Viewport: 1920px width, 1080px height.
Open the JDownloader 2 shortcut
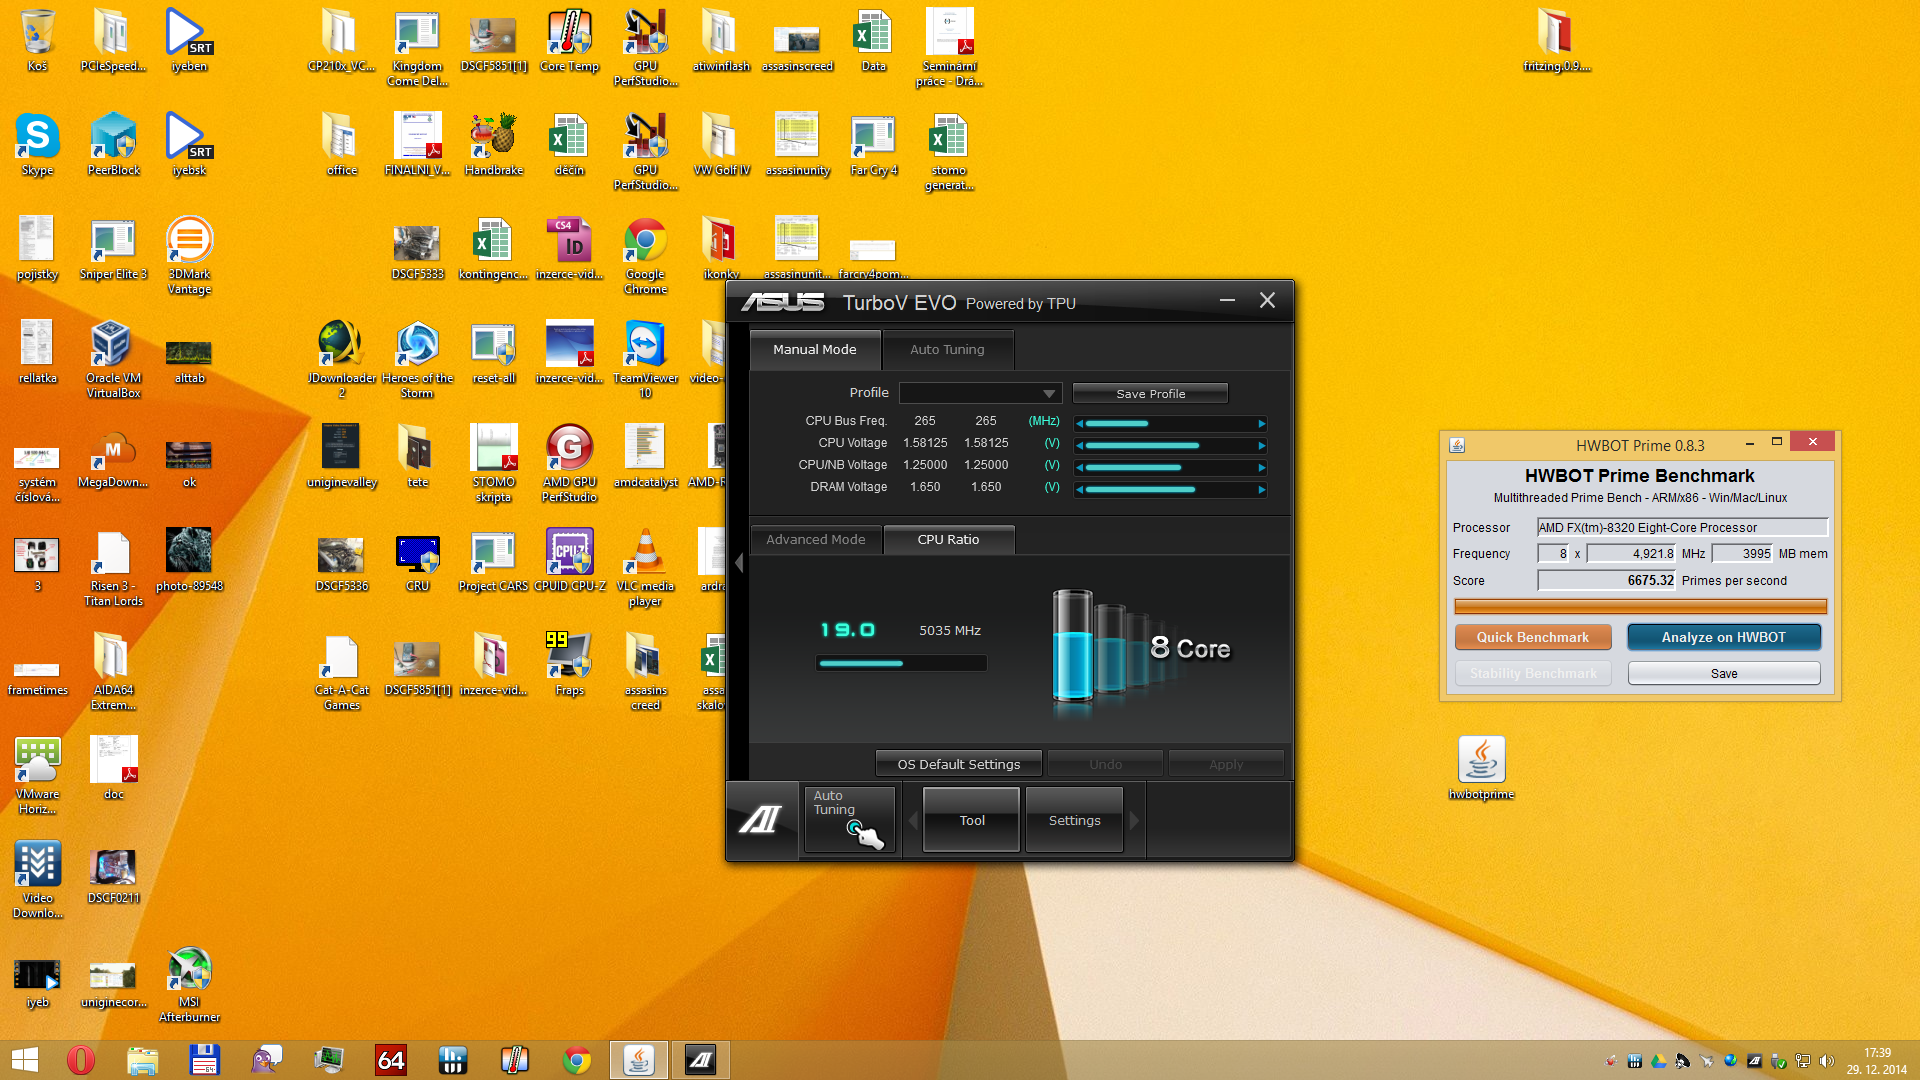pyautogui.click(x=341, y=359)
